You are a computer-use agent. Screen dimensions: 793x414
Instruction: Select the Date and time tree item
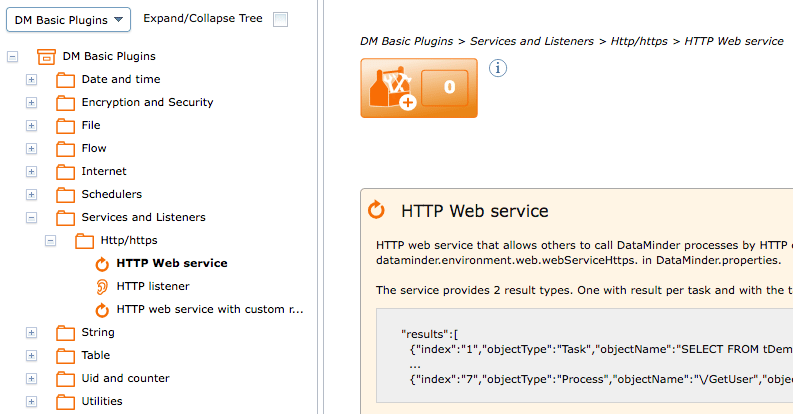point(121,79)
